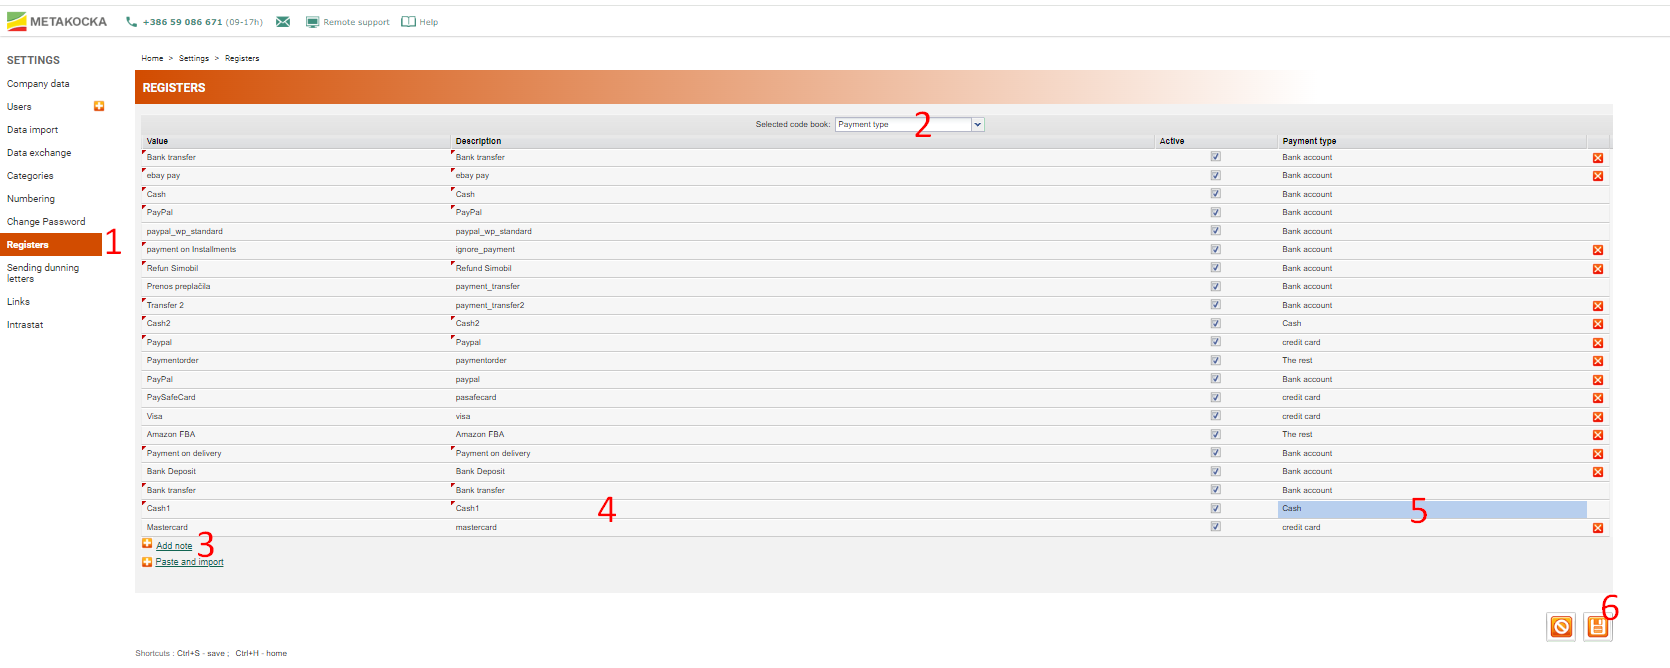Click the ignore_payment description cell

(803, 250)
